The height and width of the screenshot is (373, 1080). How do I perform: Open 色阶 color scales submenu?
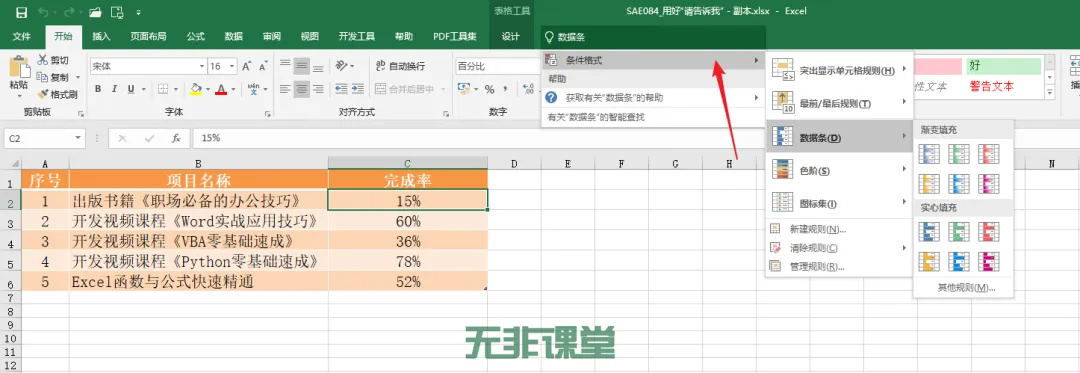839,169
